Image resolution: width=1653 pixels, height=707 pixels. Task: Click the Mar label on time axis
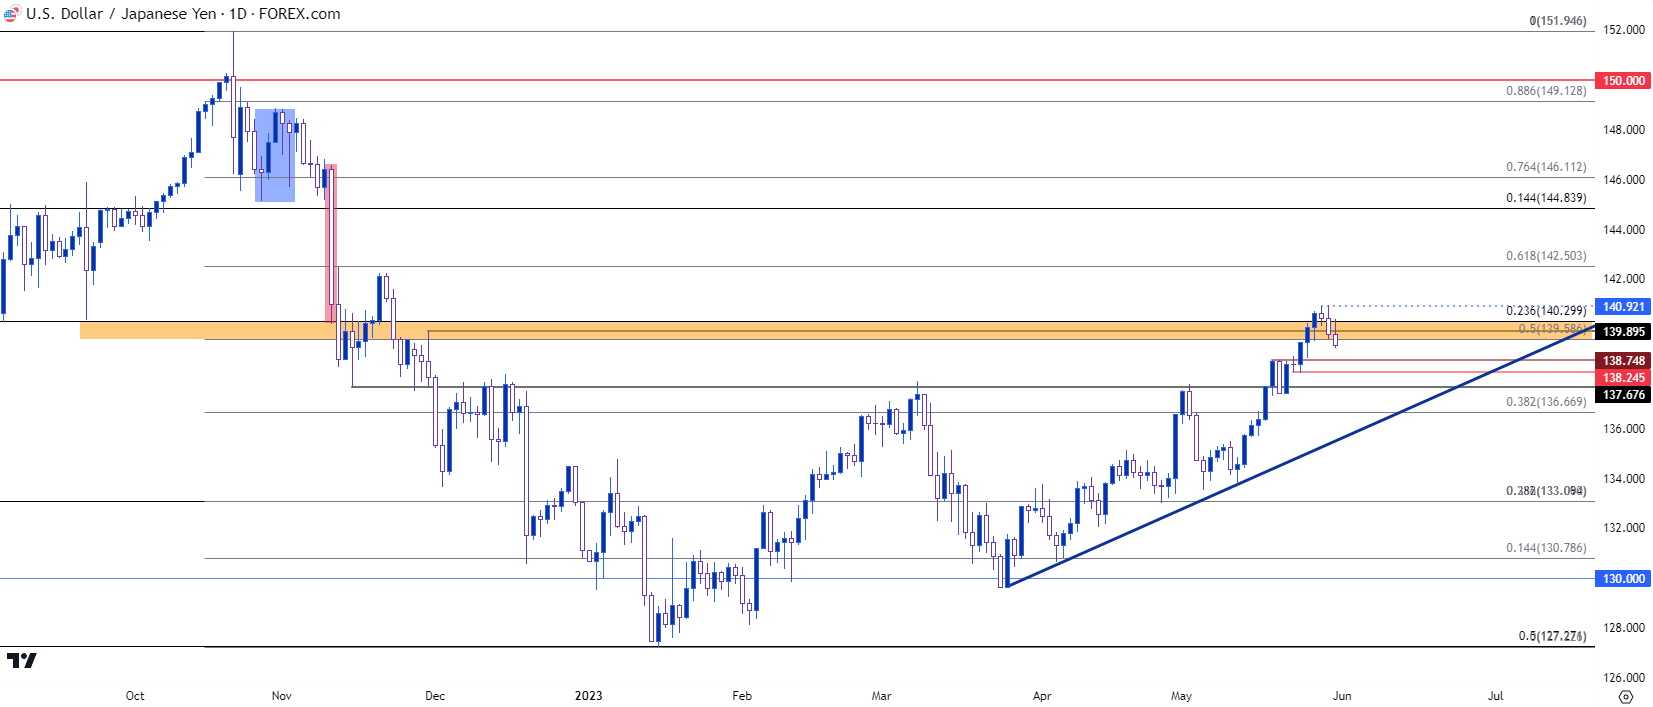[x=881, y=696]
